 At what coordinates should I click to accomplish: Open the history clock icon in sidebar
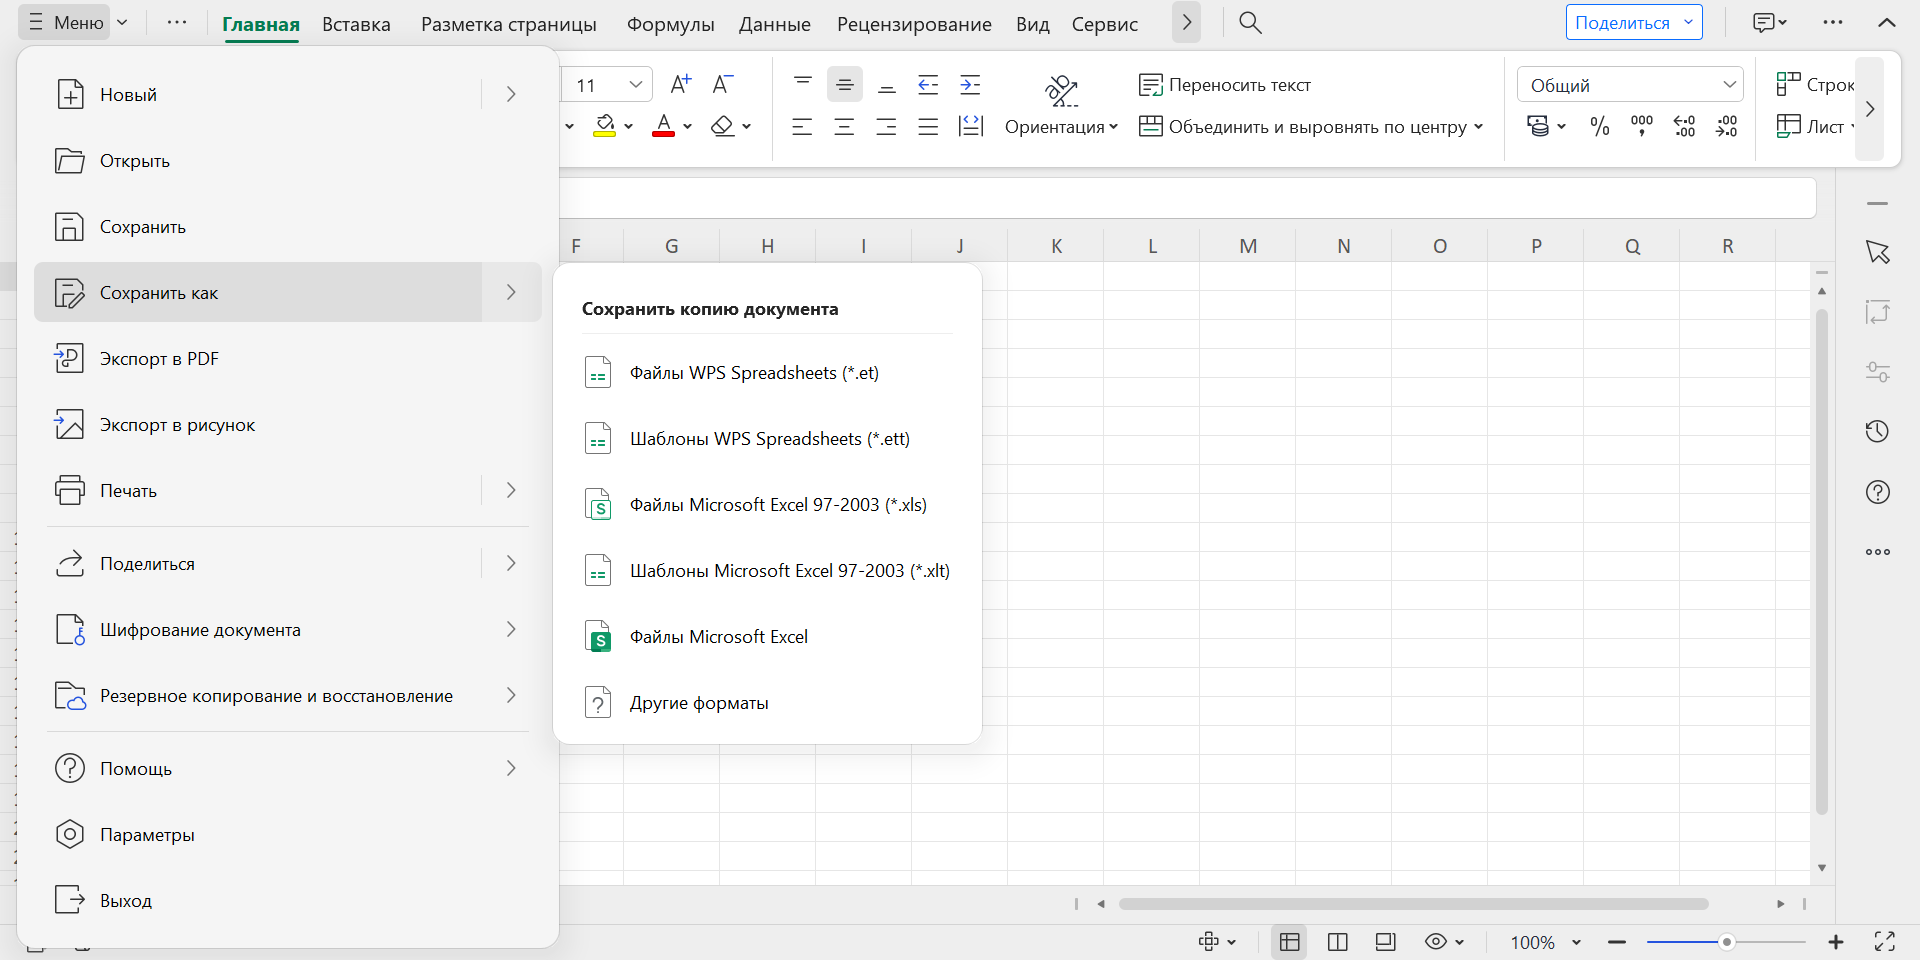coord(1877,431)
